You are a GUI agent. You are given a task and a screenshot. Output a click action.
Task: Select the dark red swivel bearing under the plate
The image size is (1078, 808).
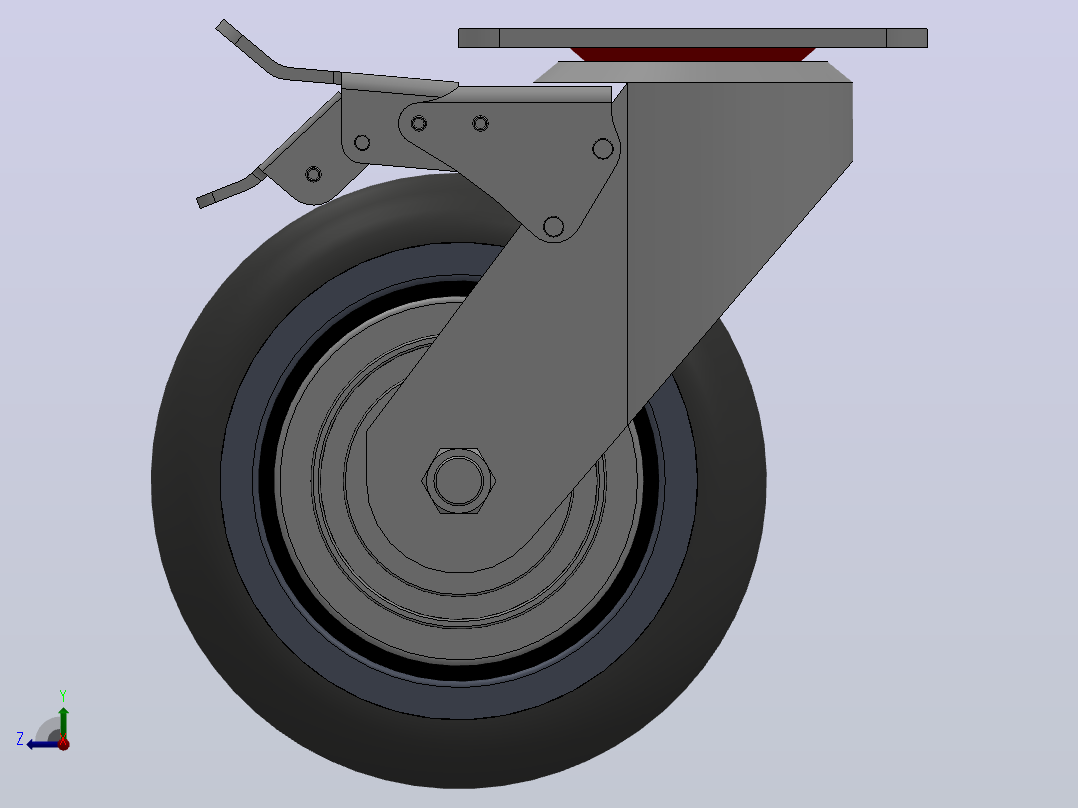(693, 54)
